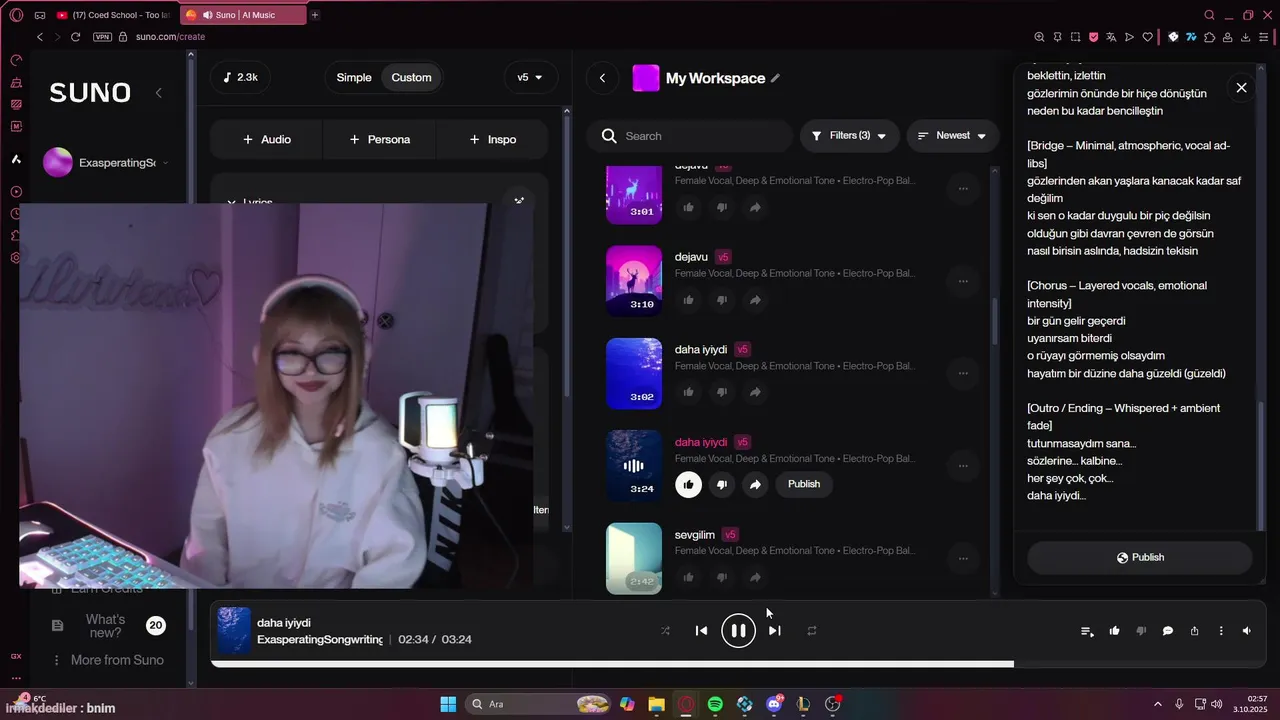Image resolution: width=1280 pixels, height=720 pixels.
Task: Select the Suno AI Music browser tab
Action: 243,15
